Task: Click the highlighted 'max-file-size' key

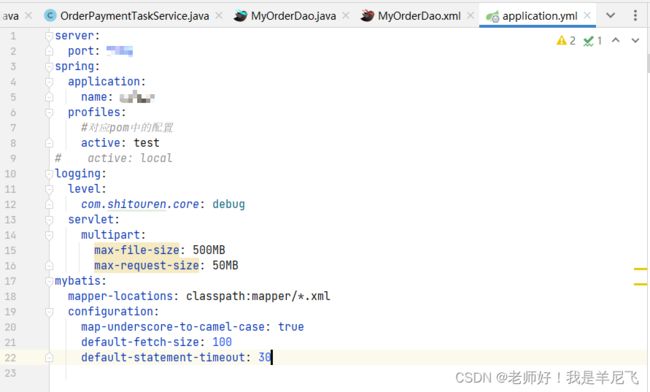Action: (137, 251)
